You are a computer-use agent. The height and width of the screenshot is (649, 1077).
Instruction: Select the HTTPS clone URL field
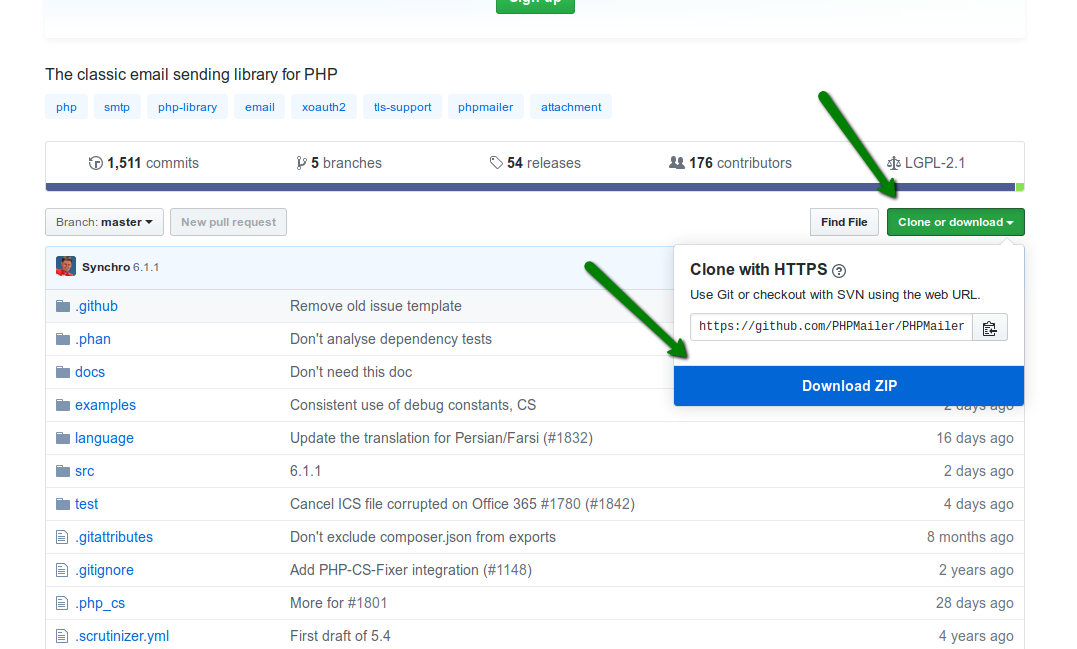click(831, 327)
